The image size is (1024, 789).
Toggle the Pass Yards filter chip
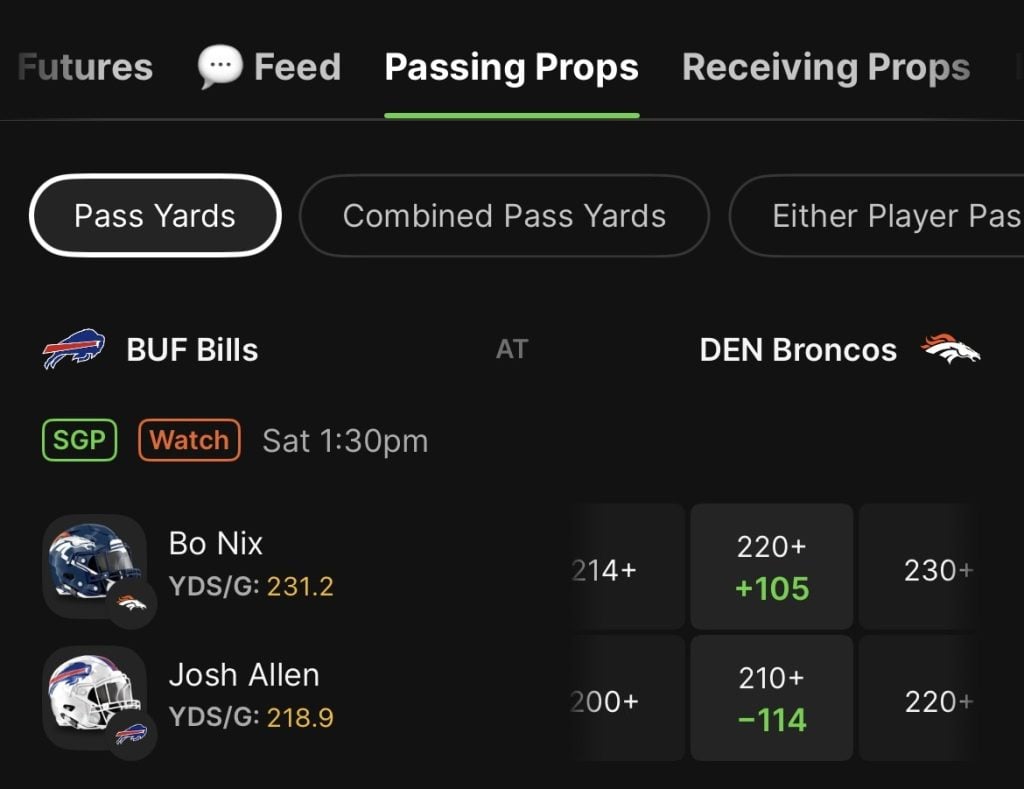154,216
